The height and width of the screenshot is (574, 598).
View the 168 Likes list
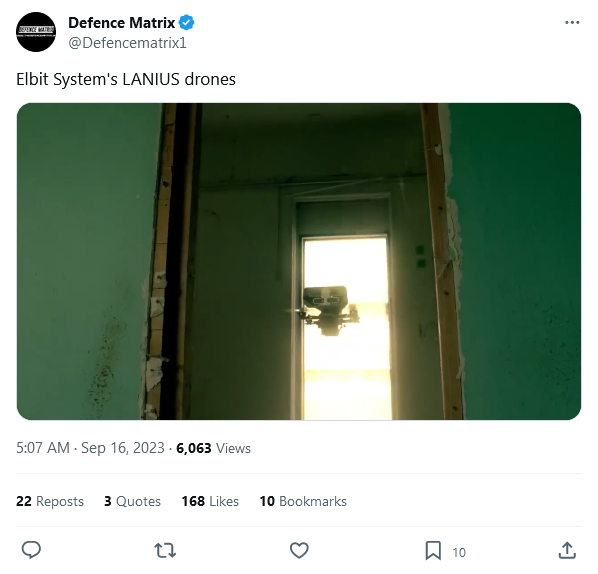pos(210,501)
